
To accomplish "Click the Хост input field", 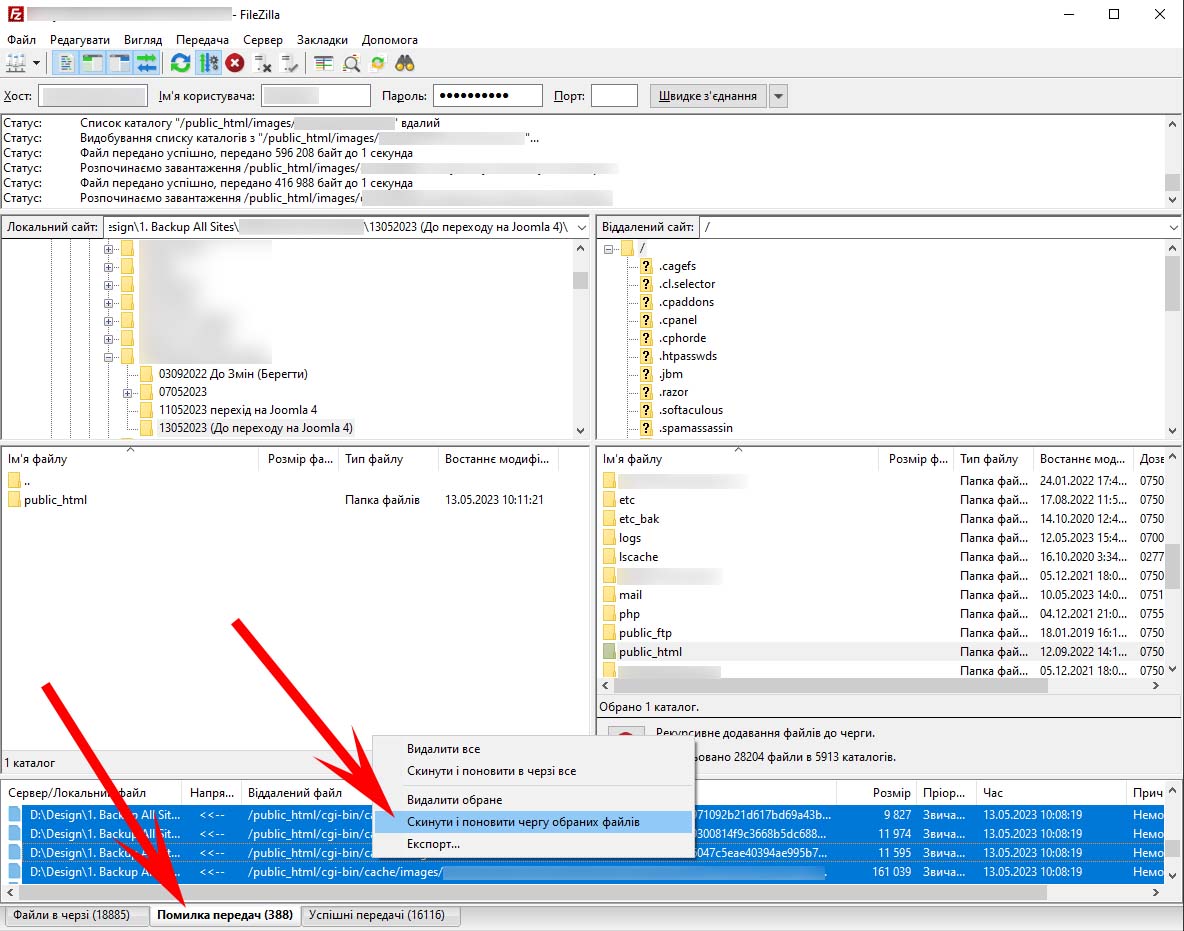I will tap(93, 96).
